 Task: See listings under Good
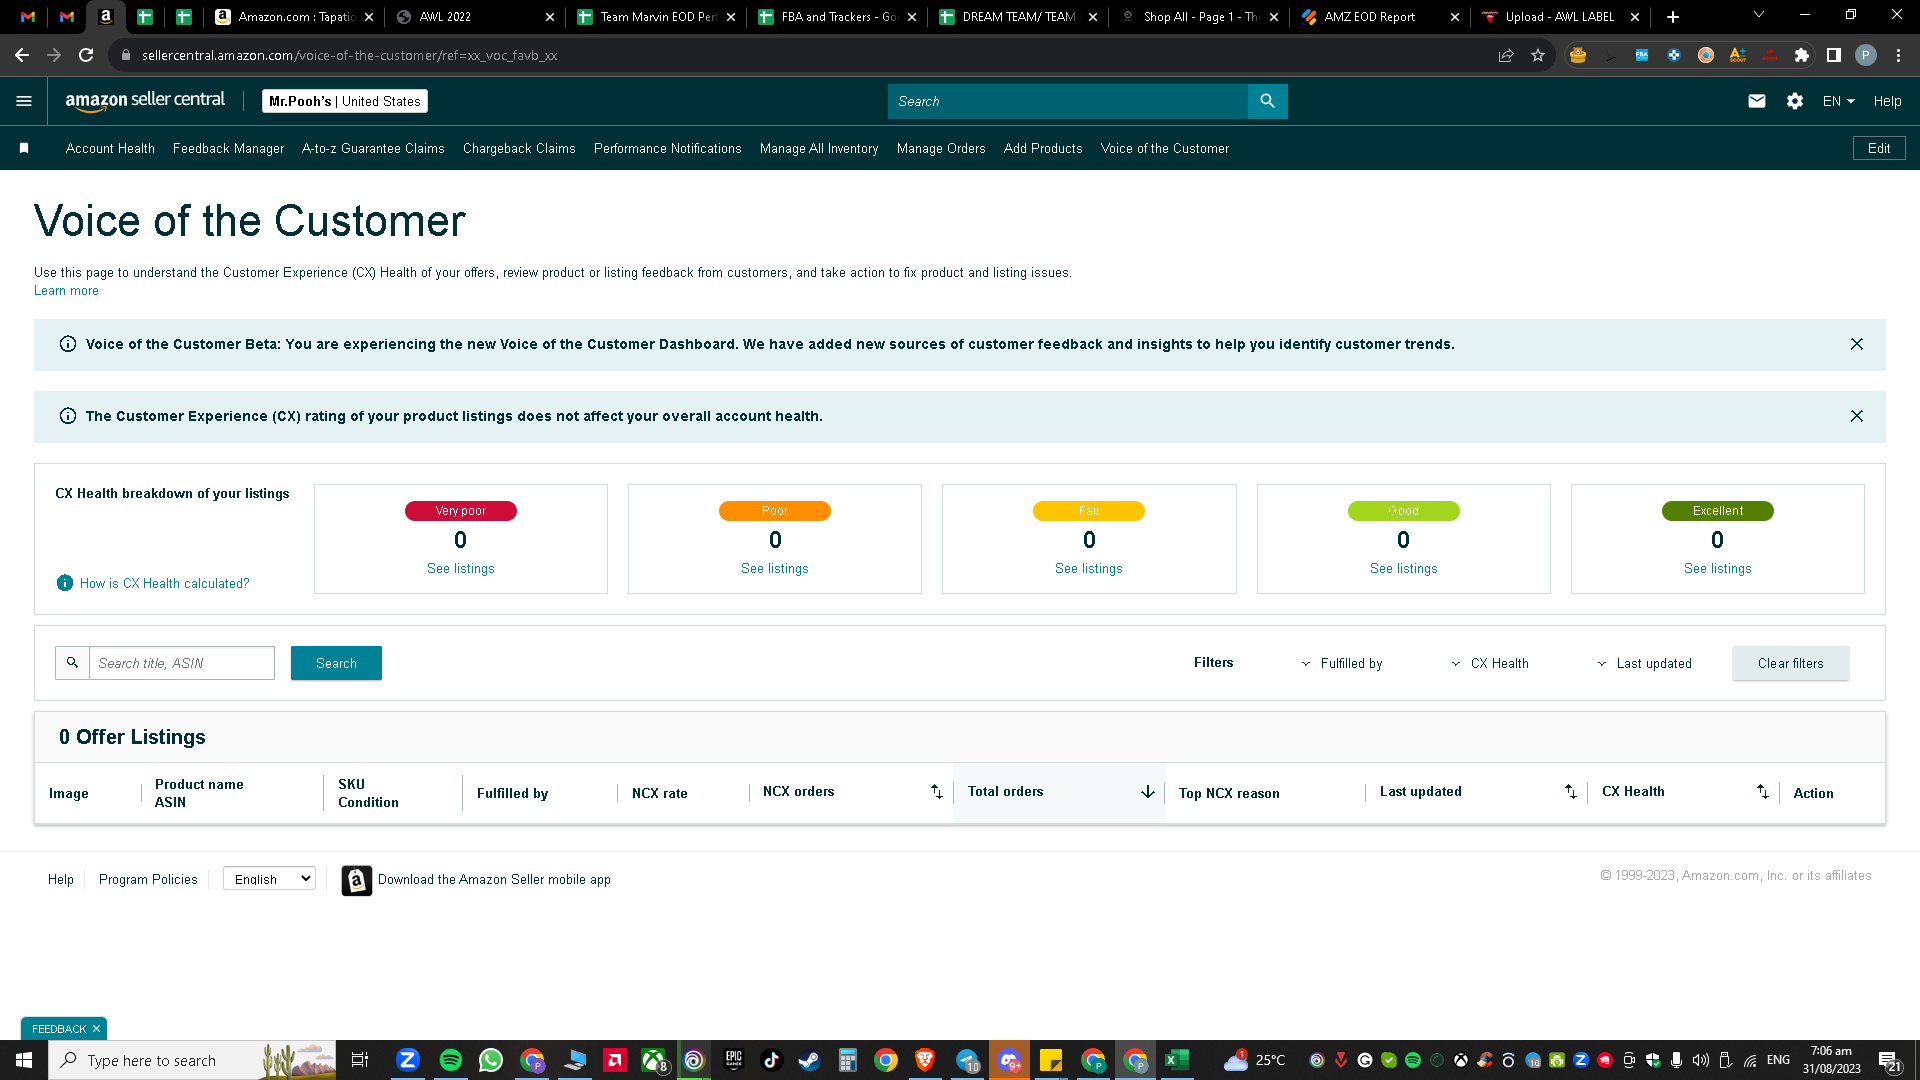pyautogui.click(x=1404, y=568)
